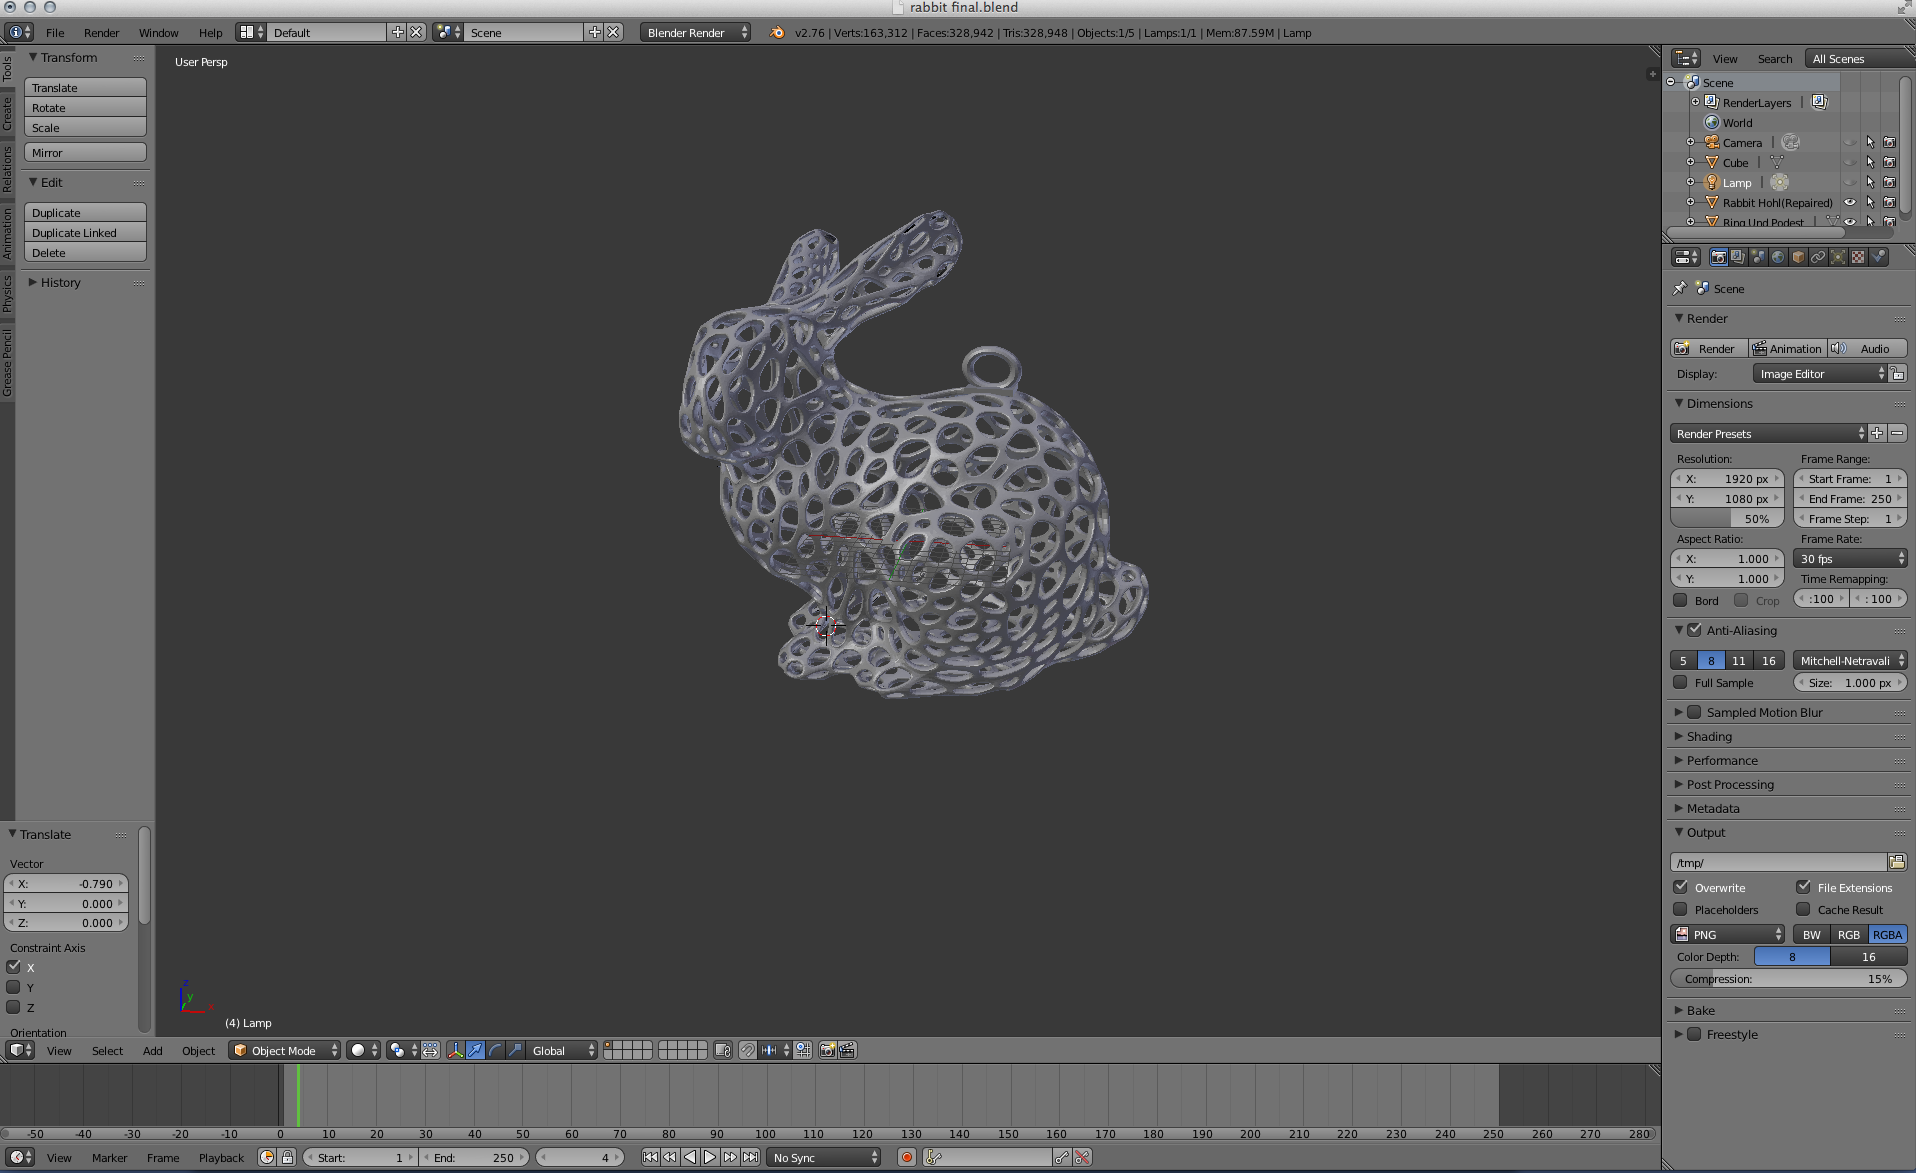Click the Rotate manipulator arc icon
This screenshot has height=1173, width=1916.
[x=495, y=1050]
